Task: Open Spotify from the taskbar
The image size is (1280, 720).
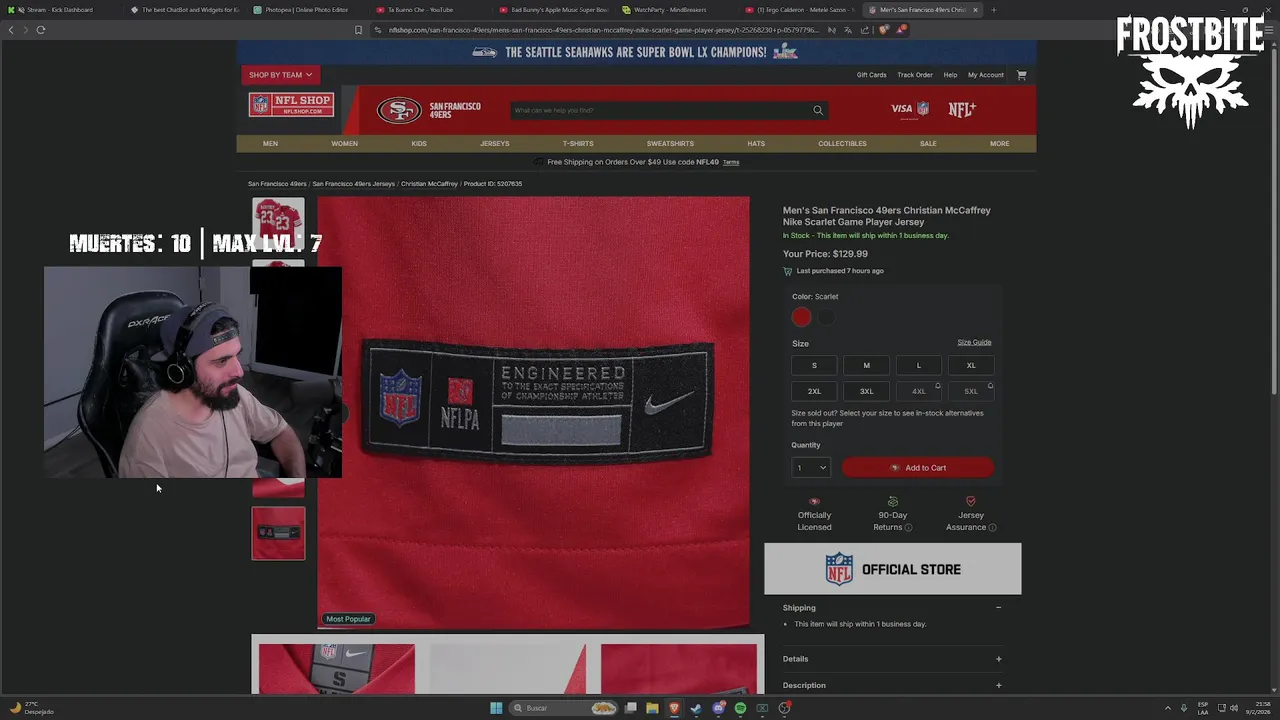Action: [x=740, y=708]
